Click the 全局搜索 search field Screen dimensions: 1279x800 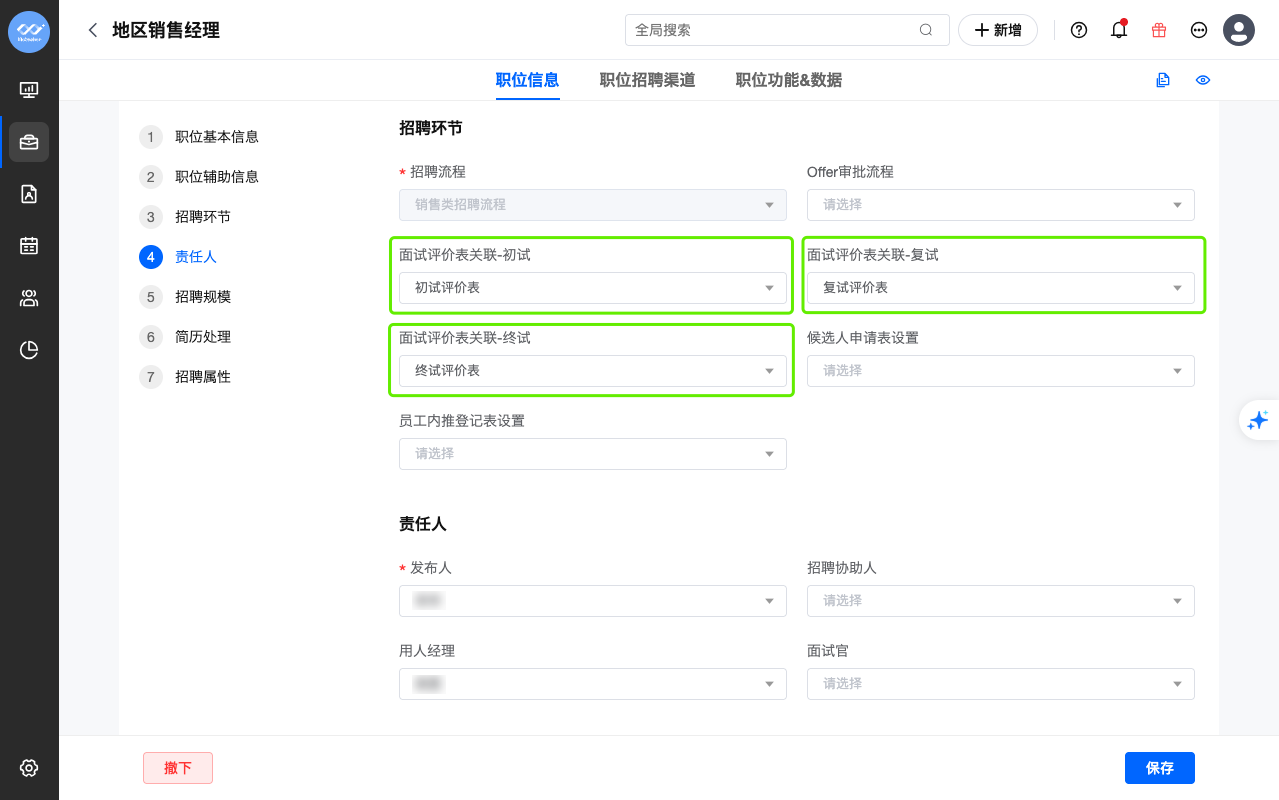(775, 30)
